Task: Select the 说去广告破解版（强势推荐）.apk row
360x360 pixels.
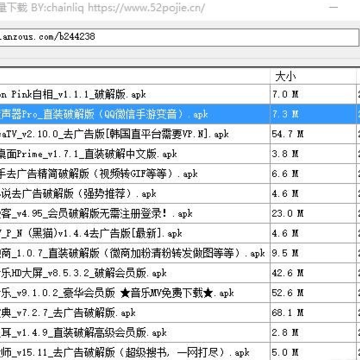Action: click(x=180, y=194)
